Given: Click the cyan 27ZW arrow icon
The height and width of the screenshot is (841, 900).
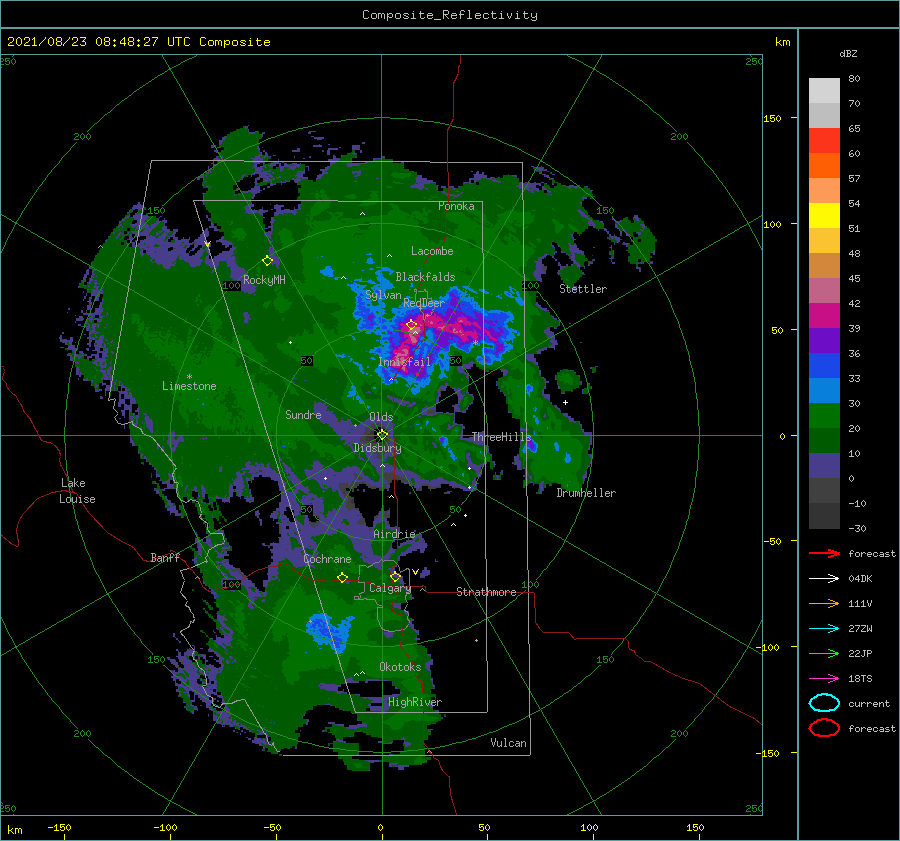Looking at the screenshot, I should (824, 629).
